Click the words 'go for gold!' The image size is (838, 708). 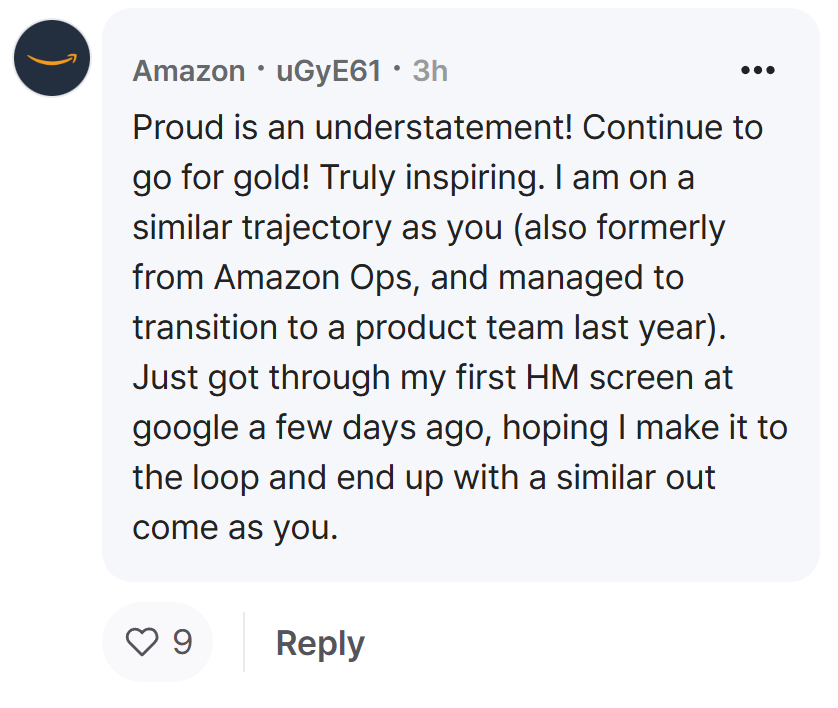pyautogui.click(x=221, y=178)
